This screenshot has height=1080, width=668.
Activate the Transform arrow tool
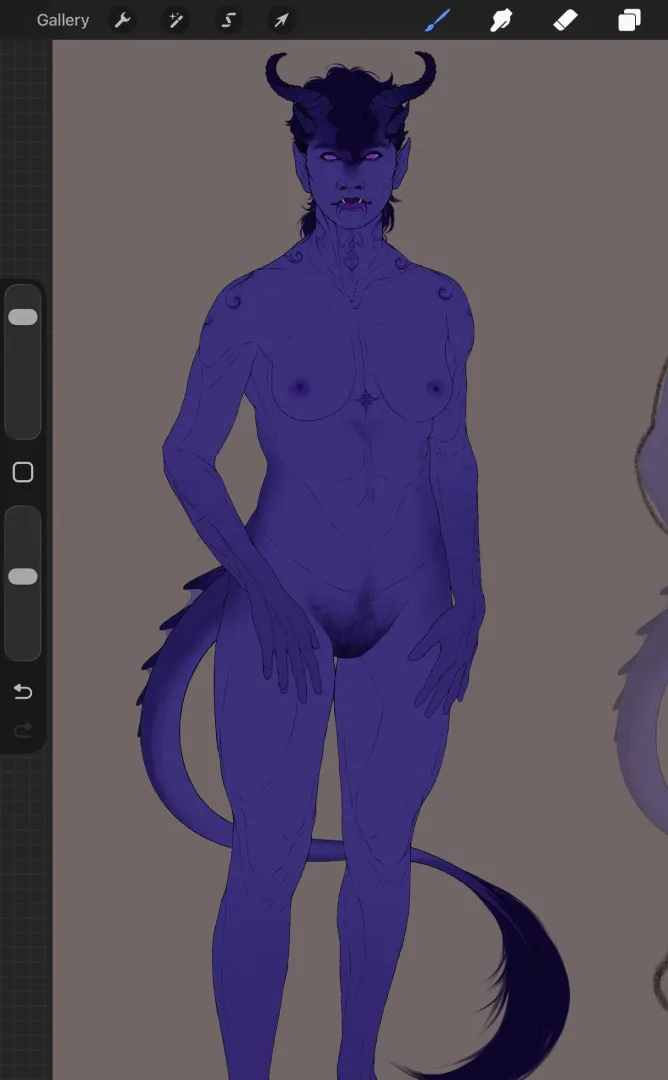(281, 20)
